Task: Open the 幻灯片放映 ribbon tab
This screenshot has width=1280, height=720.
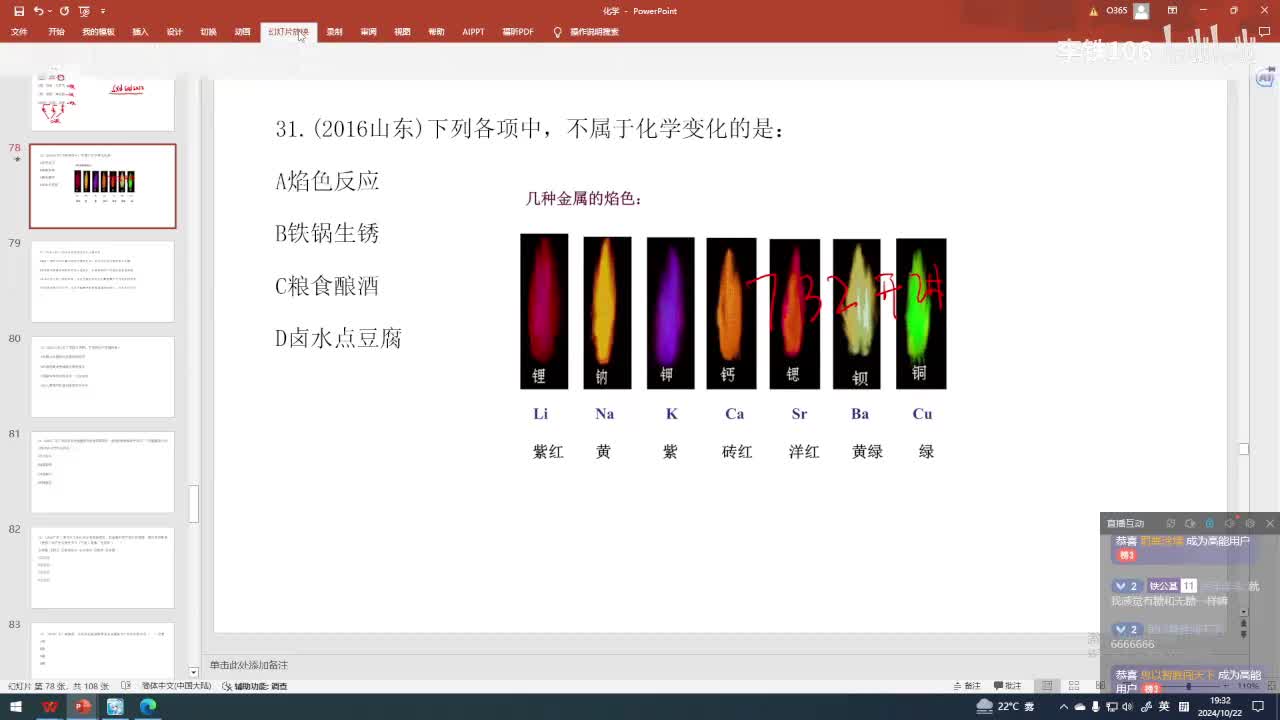Action: pos(288,32)
